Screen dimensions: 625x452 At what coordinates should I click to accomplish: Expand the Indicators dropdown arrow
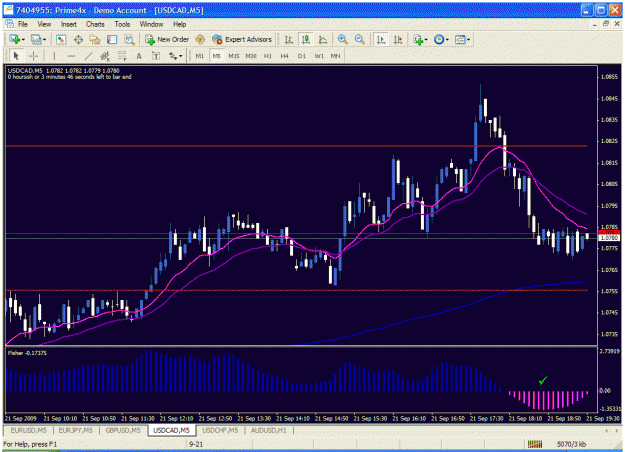click(426, 39)
